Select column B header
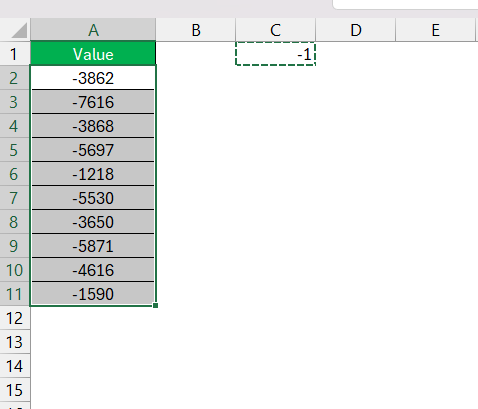This screenshot has height=409, width=478. click(x=196, y=30)
